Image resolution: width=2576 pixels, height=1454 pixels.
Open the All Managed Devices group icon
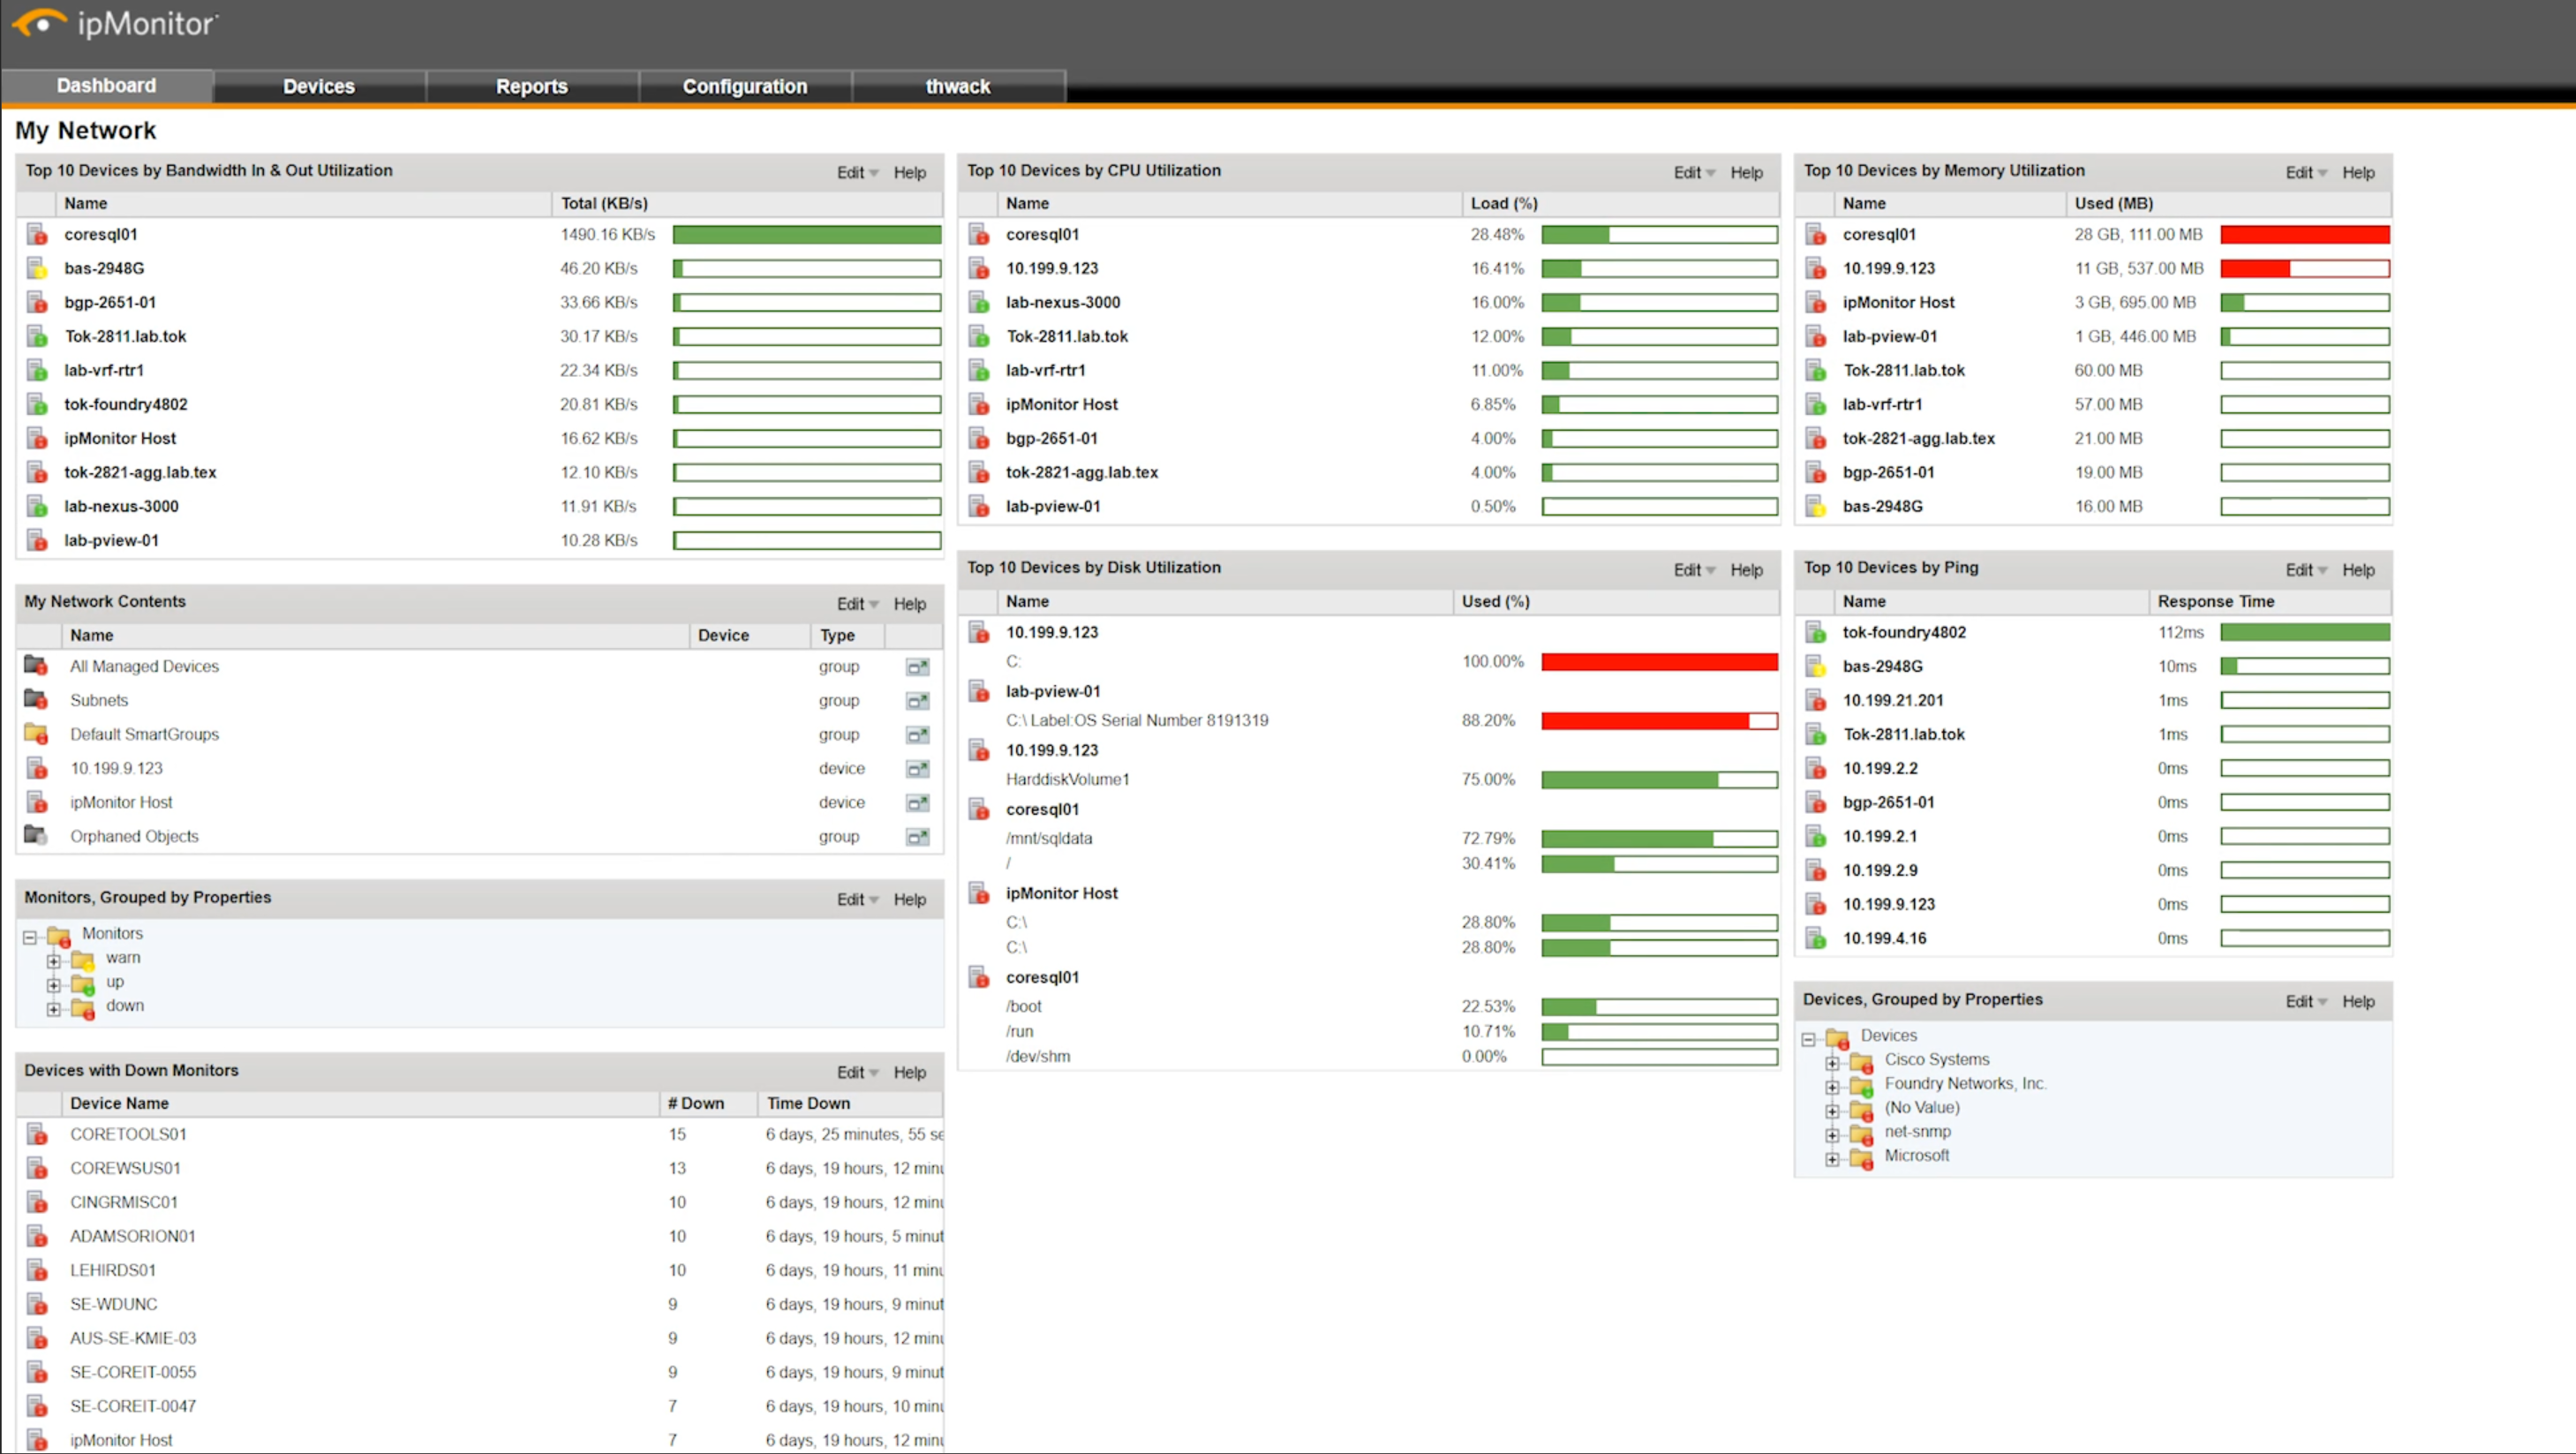point(36,666)
